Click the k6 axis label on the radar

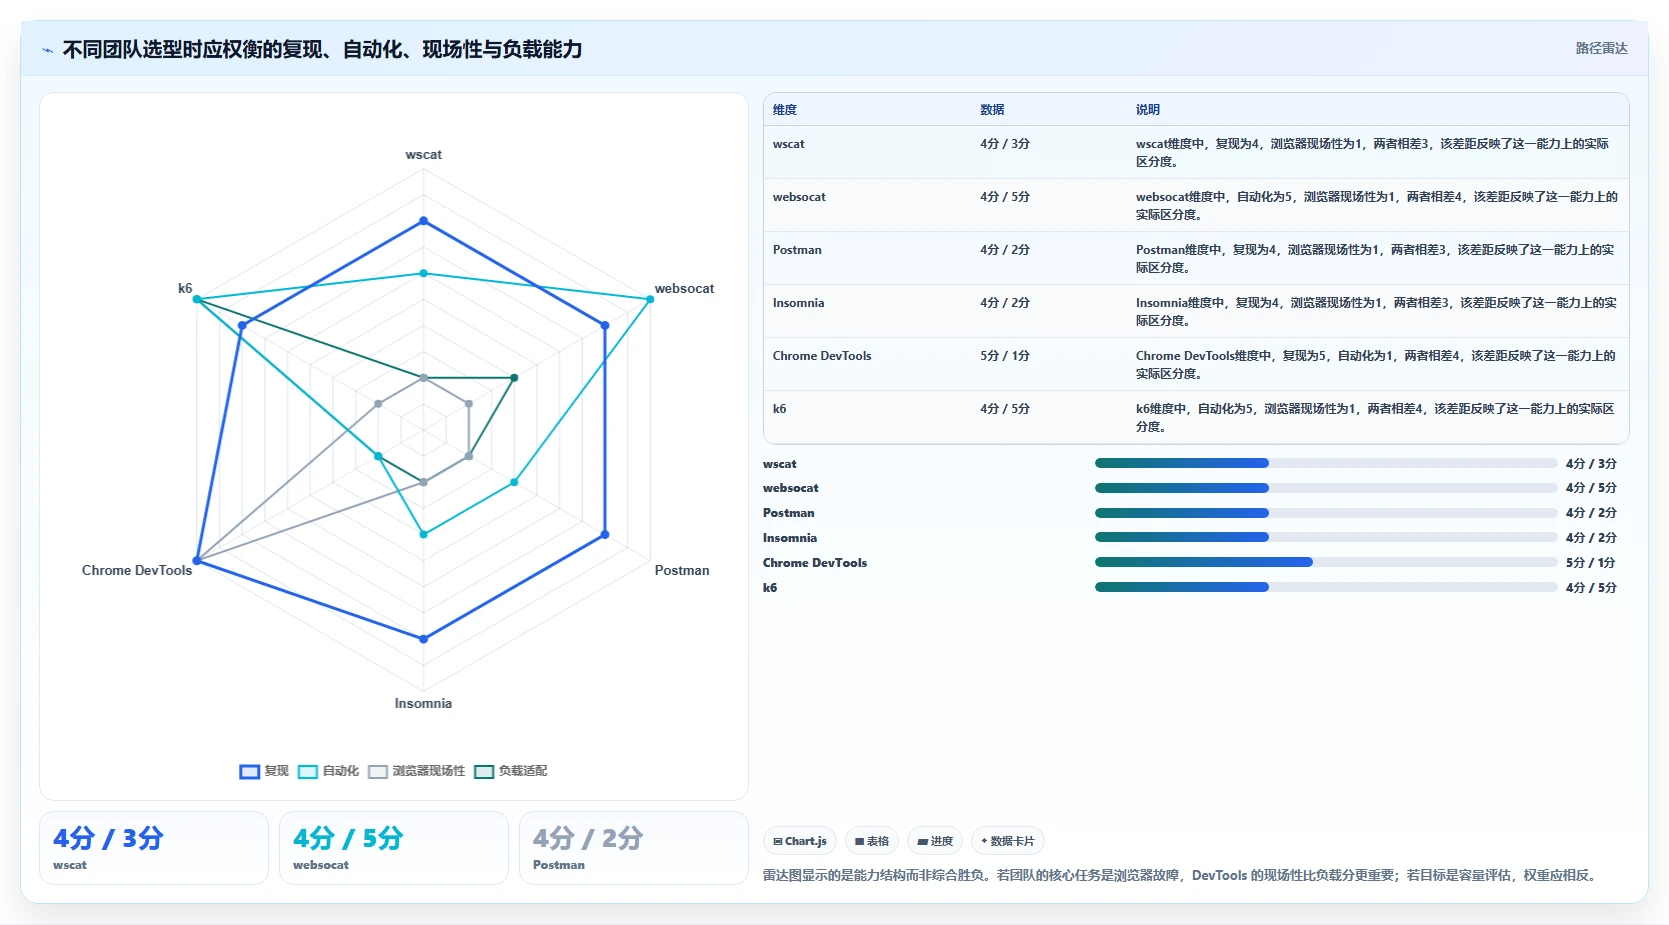pos(185,289)
